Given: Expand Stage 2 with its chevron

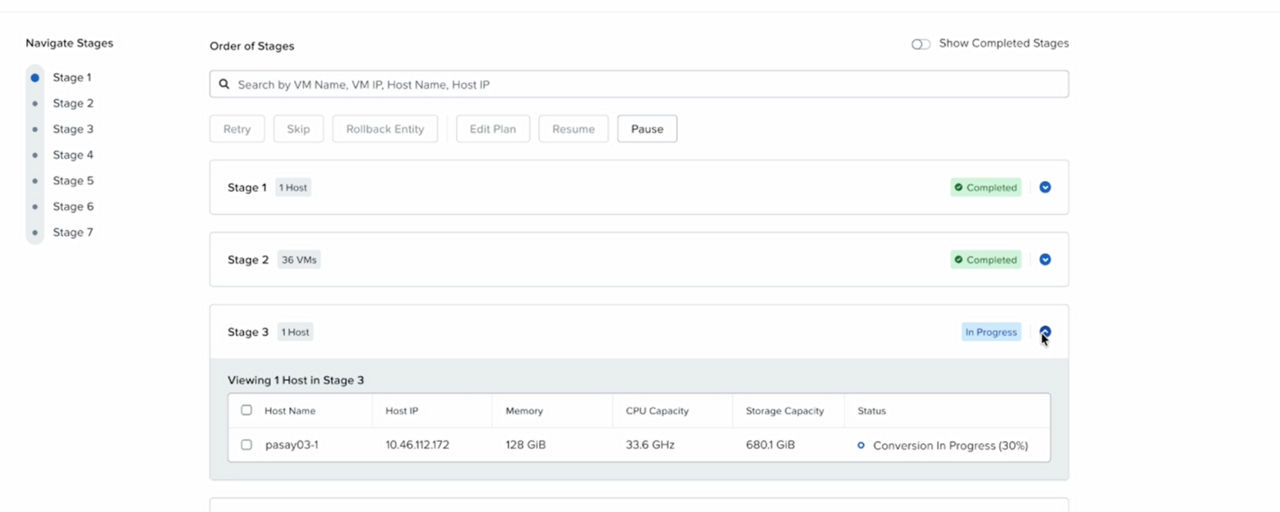Looking at the screenshot, I should point(1045,259).
